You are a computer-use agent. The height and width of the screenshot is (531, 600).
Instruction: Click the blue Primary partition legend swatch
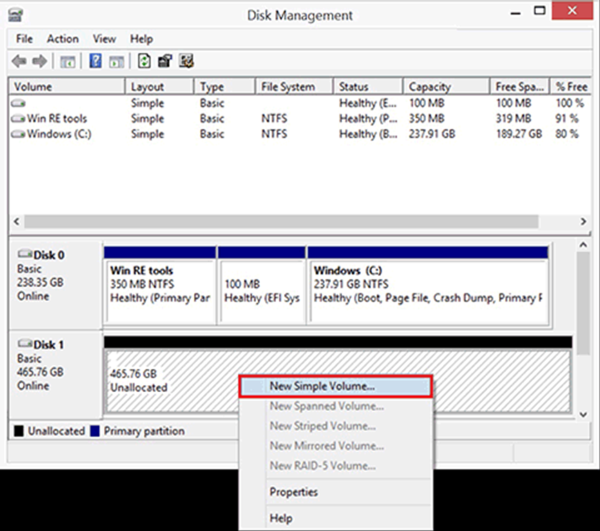point(95,431)
